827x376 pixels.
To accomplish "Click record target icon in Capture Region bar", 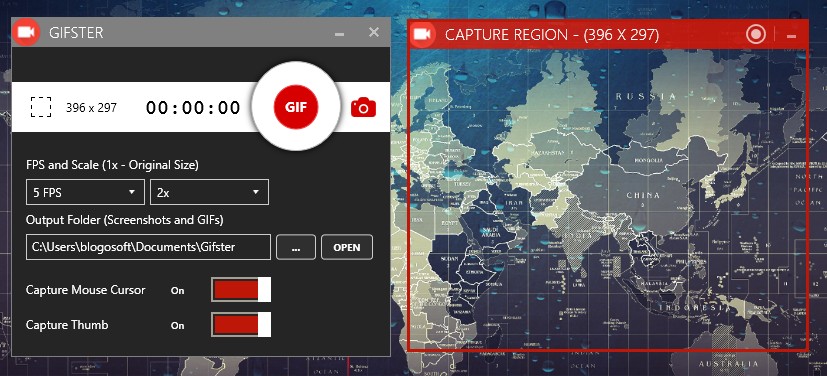I will pos(756,35).
